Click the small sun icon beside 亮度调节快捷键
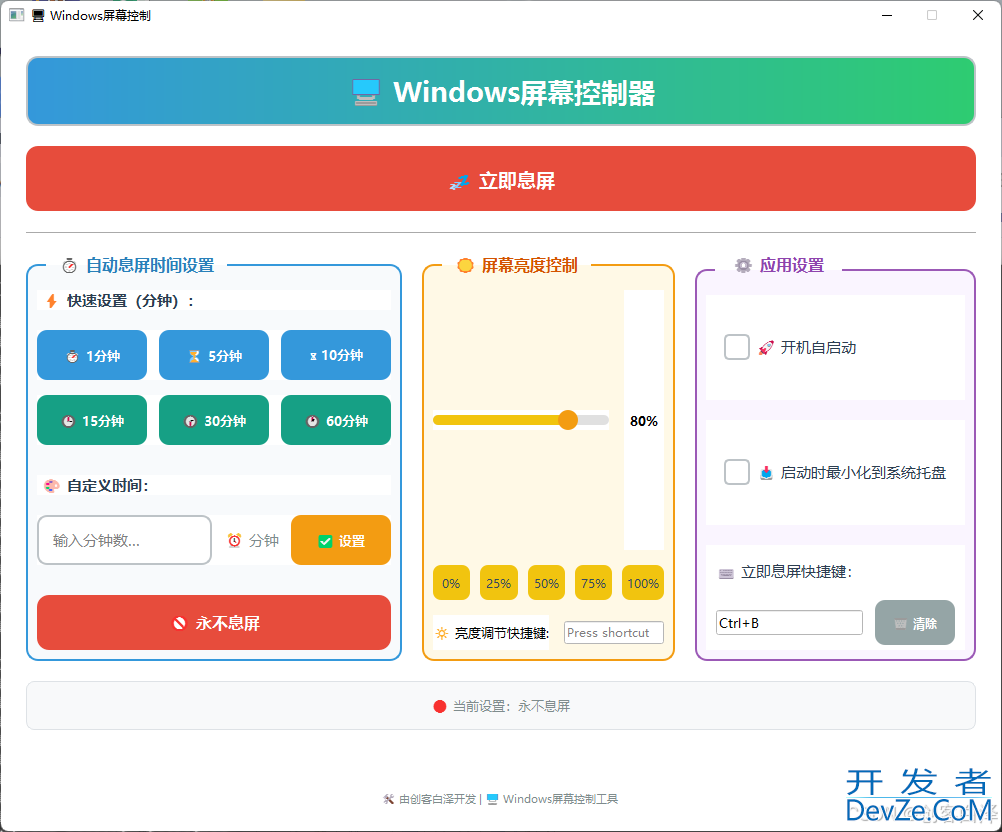 point(442,633)
